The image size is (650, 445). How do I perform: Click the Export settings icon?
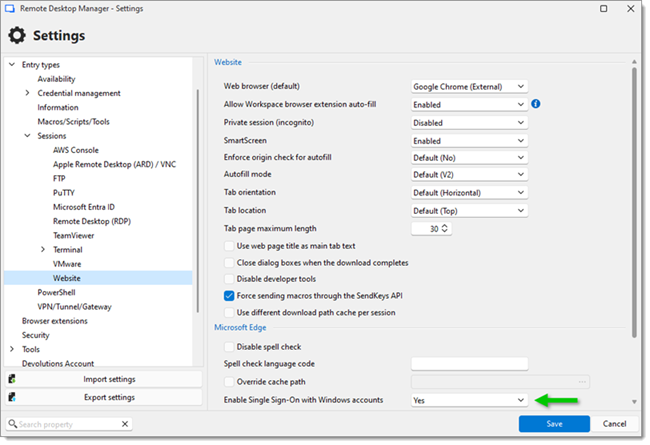12,397
